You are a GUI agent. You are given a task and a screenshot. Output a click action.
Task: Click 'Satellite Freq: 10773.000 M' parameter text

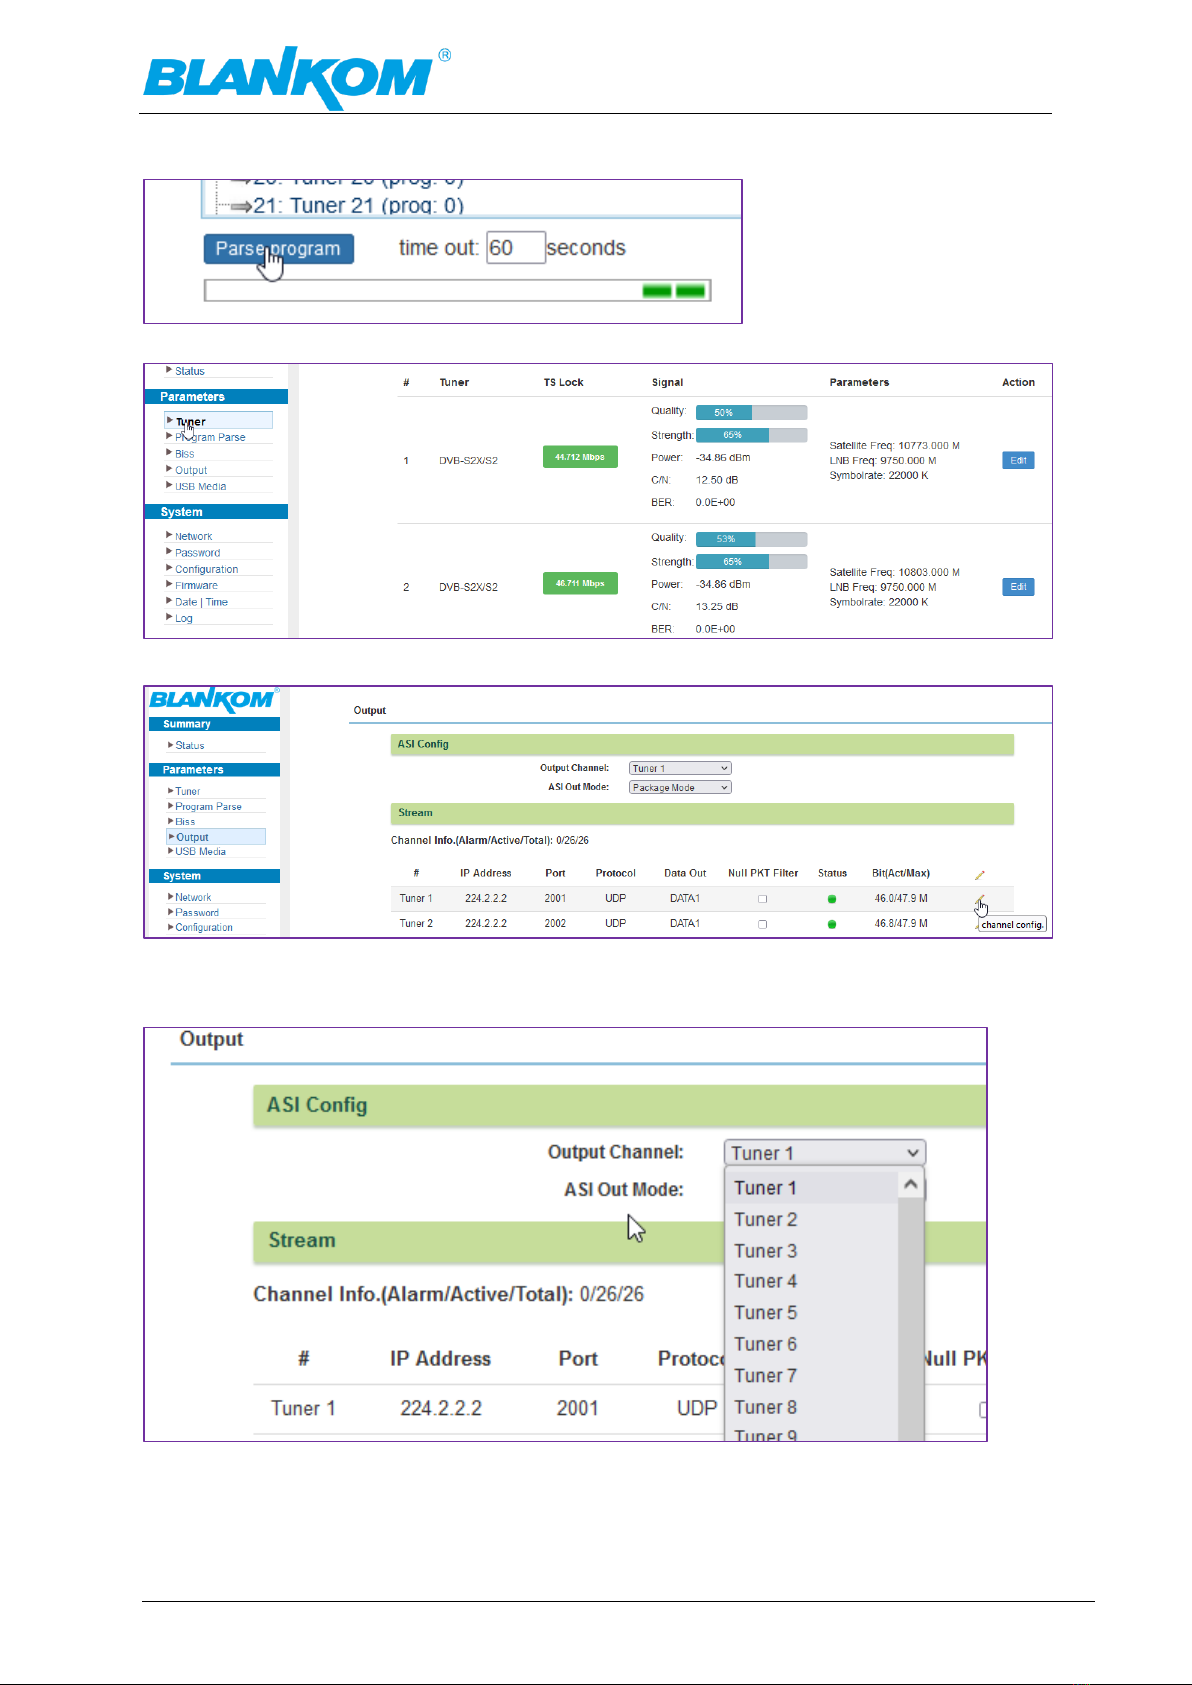(x=894, y=445)
